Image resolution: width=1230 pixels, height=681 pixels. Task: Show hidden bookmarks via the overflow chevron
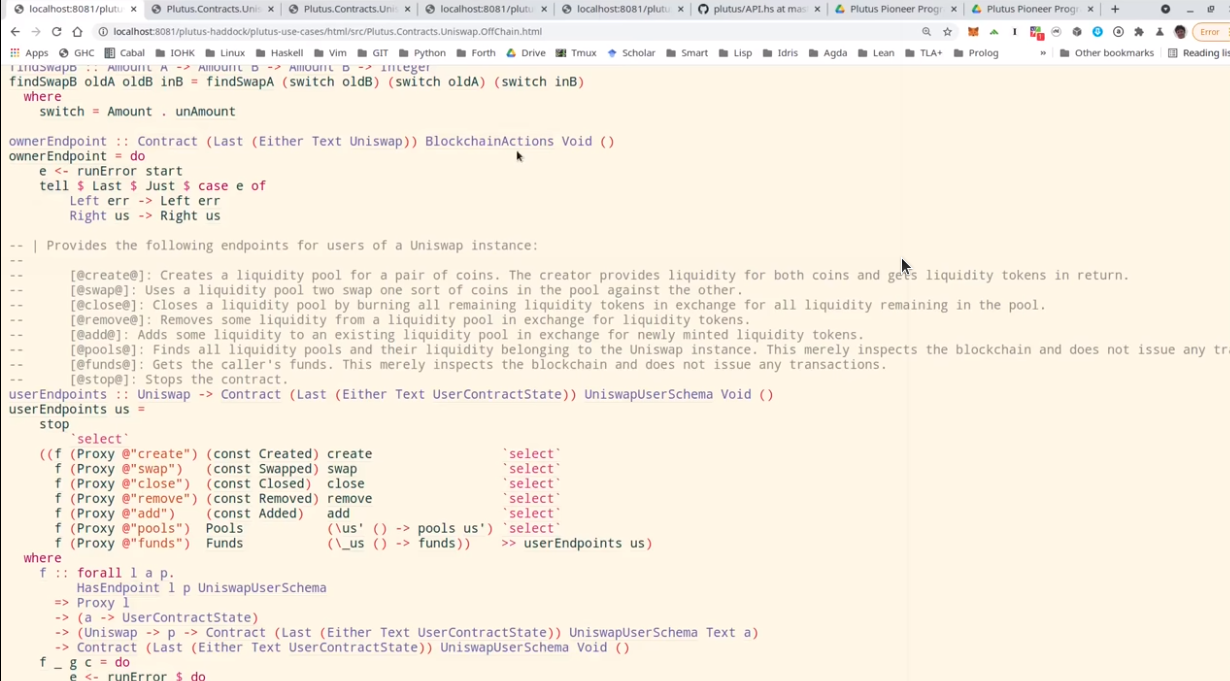pos(1043,53)
